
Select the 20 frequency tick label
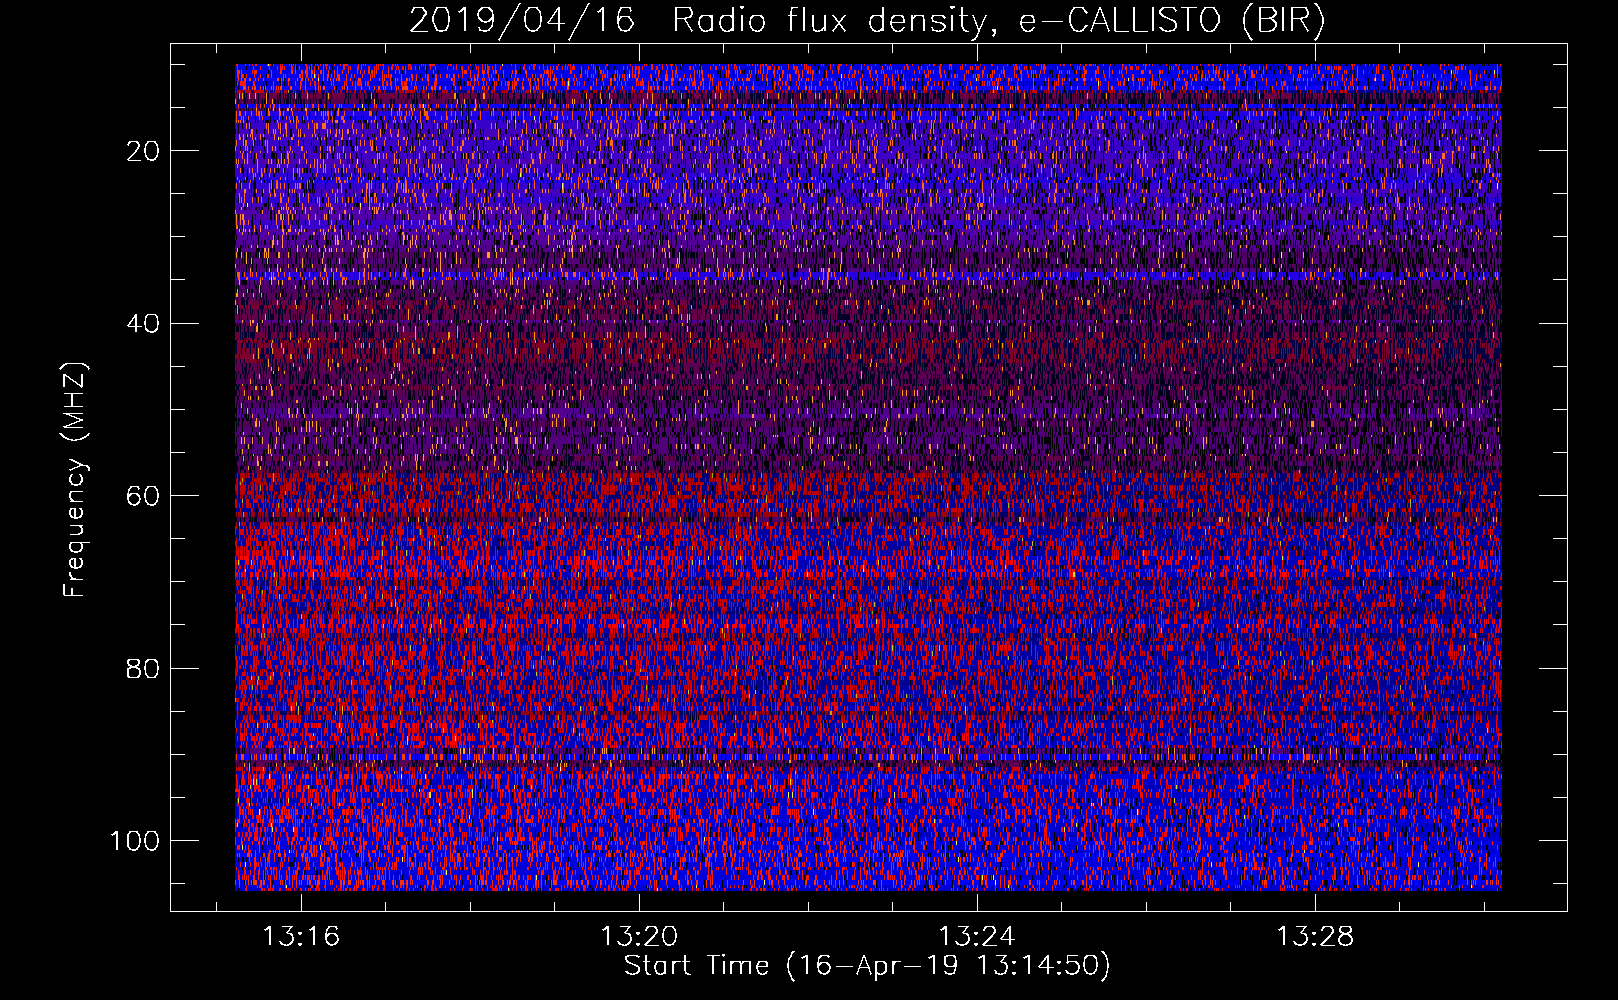click(144, 151)
